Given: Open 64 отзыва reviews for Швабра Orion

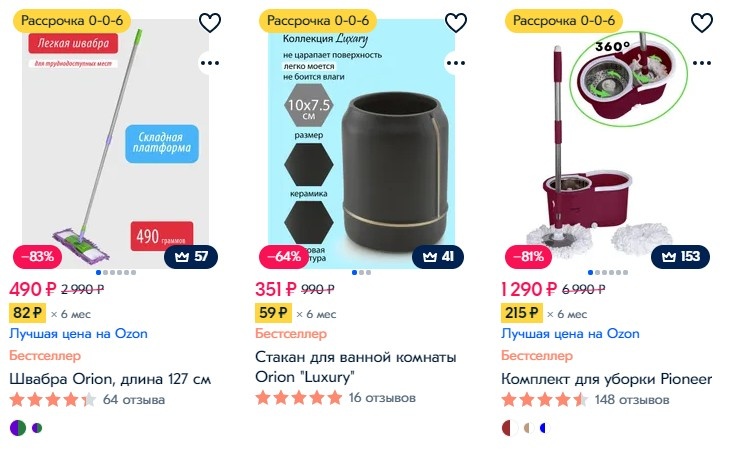Looking at the screenshot, I should click(134, 400).
